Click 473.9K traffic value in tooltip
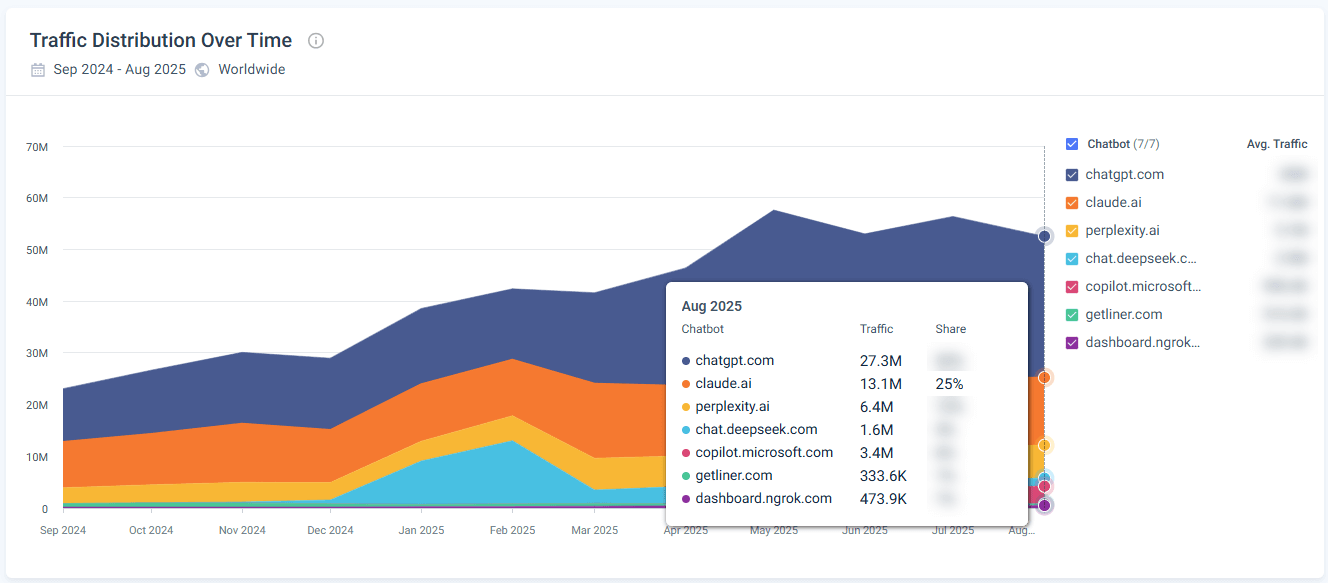The image size is (1328, 583). [884, 499]
